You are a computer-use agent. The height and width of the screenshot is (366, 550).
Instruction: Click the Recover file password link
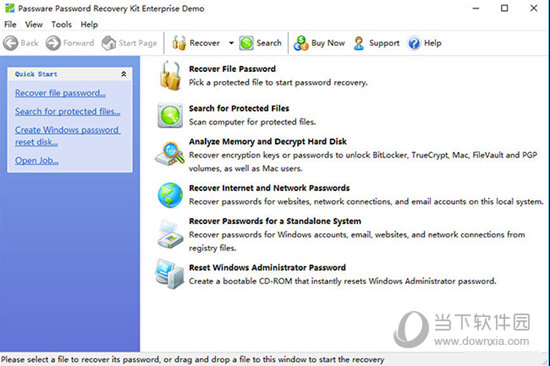click(x=60, y=93)
